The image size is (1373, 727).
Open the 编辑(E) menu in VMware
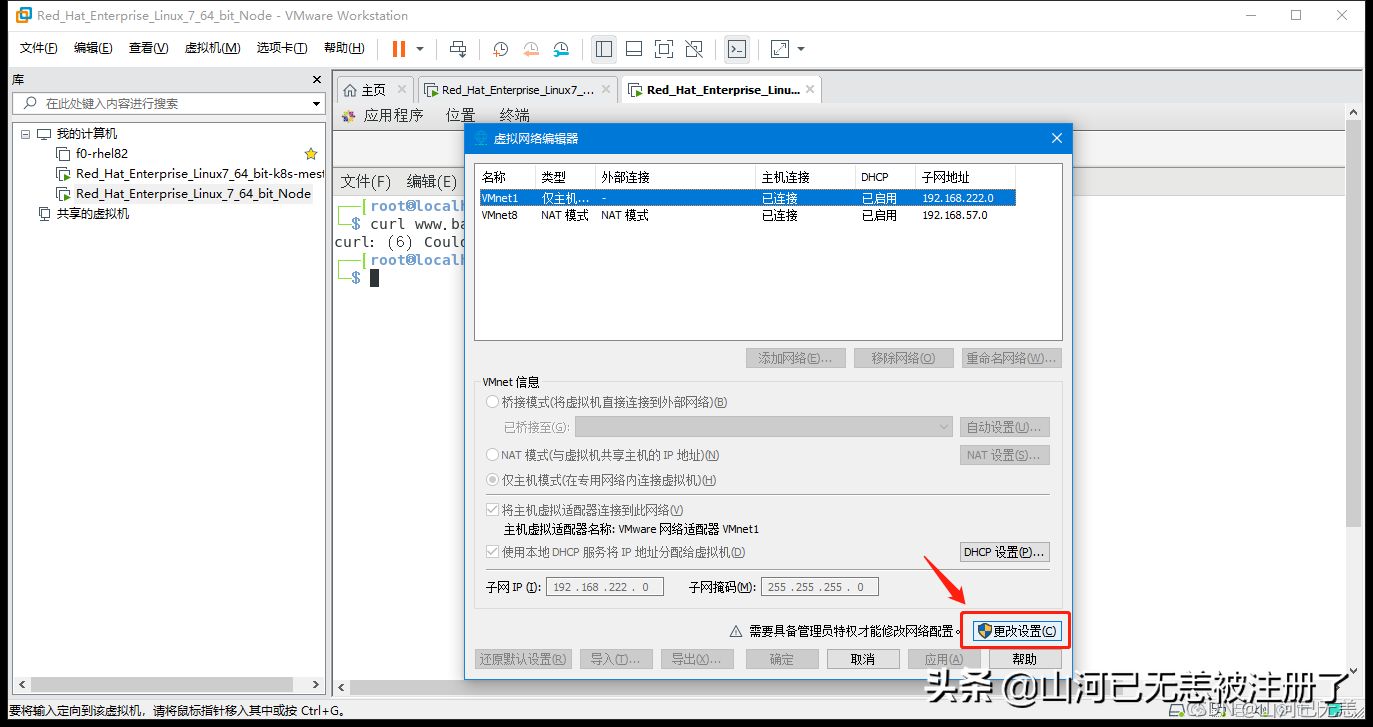[93, 48]
